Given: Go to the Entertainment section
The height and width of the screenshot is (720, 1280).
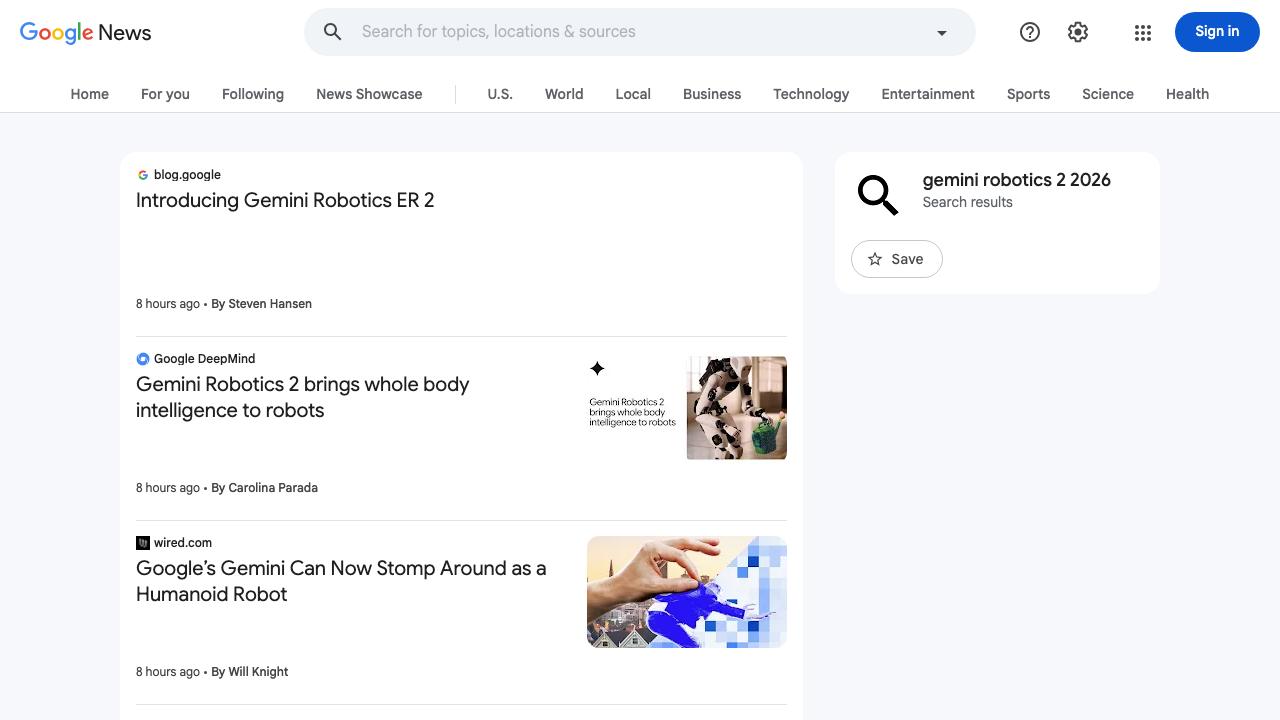Looking at the screenshot, I should click(928, 94).
